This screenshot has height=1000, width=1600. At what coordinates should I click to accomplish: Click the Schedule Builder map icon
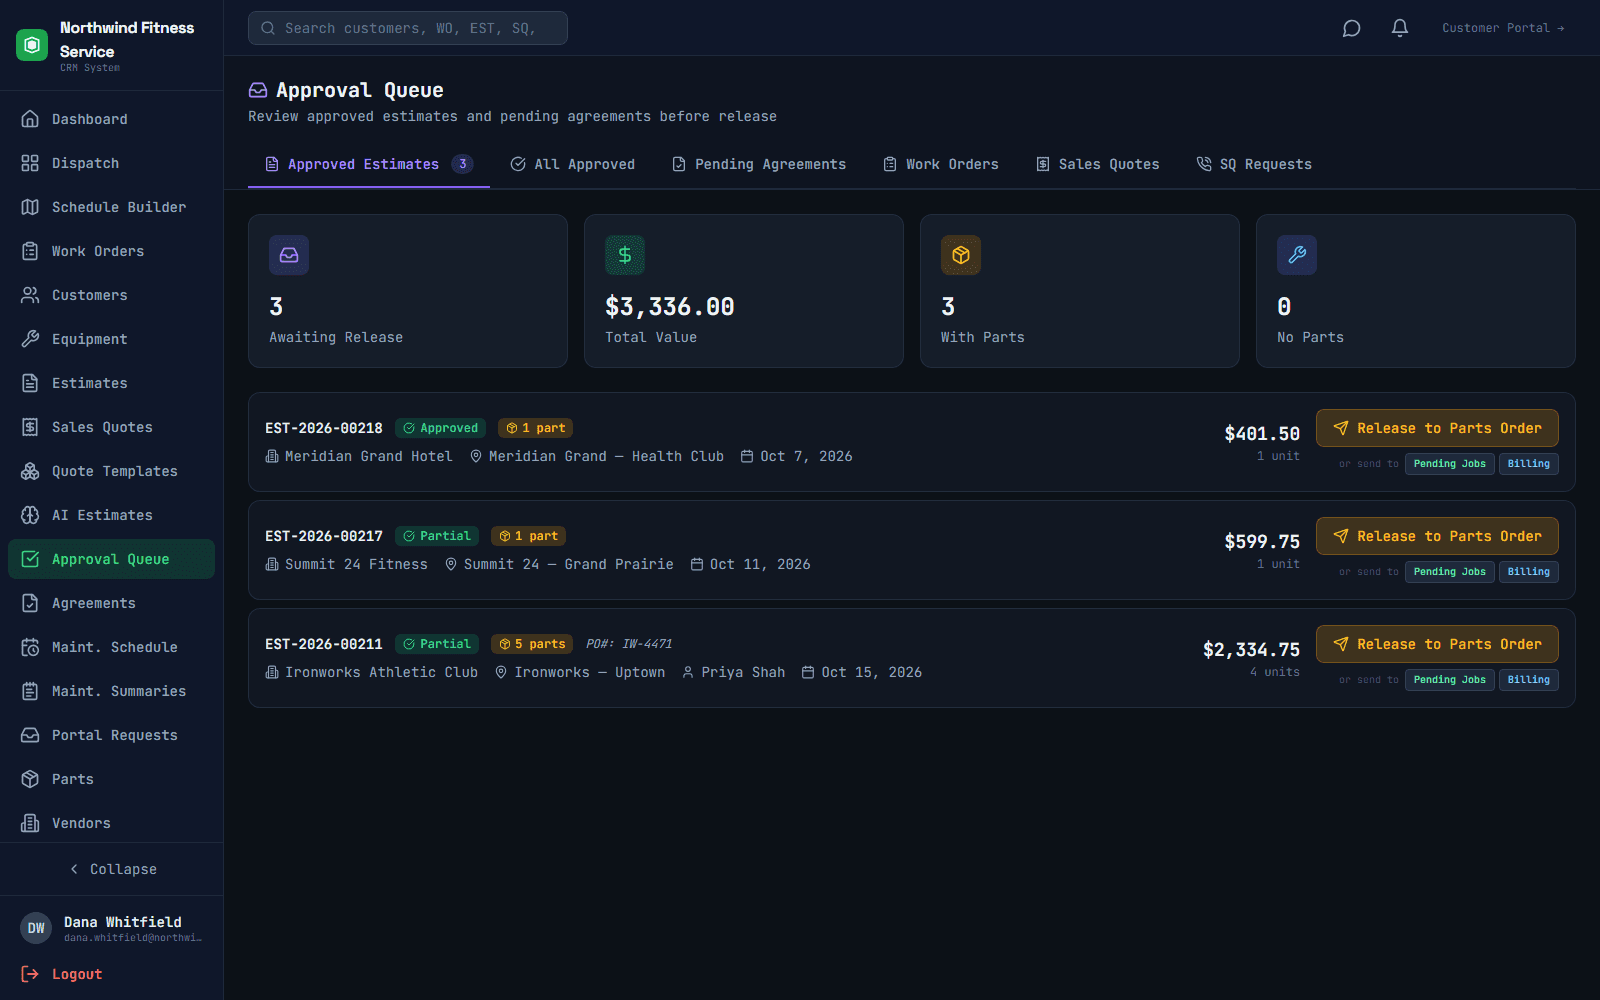tap(30, 207)
